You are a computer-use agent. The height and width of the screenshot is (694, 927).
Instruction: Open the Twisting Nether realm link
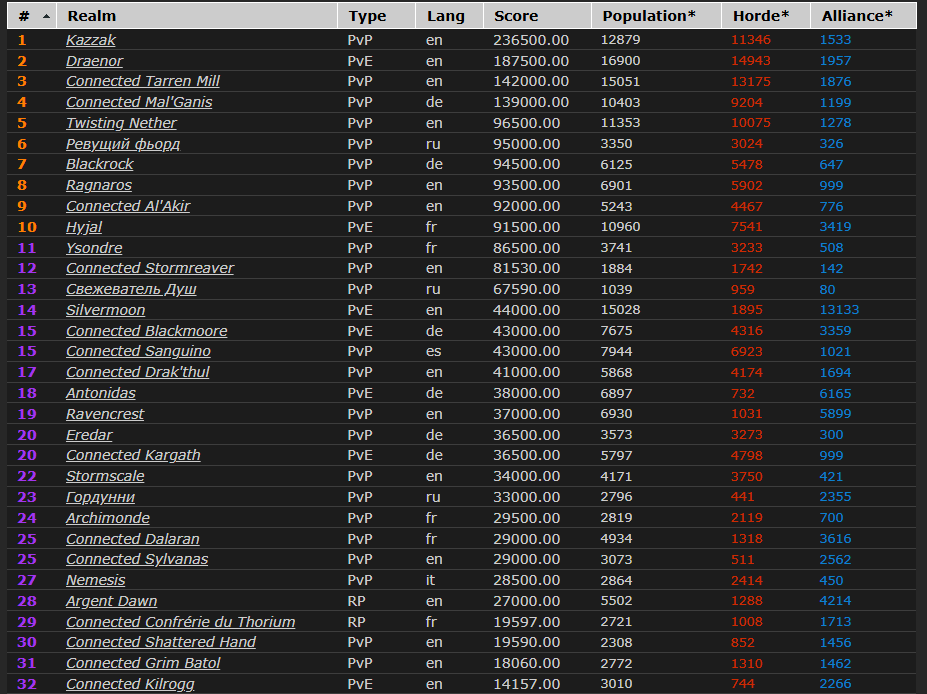[121, 123]
